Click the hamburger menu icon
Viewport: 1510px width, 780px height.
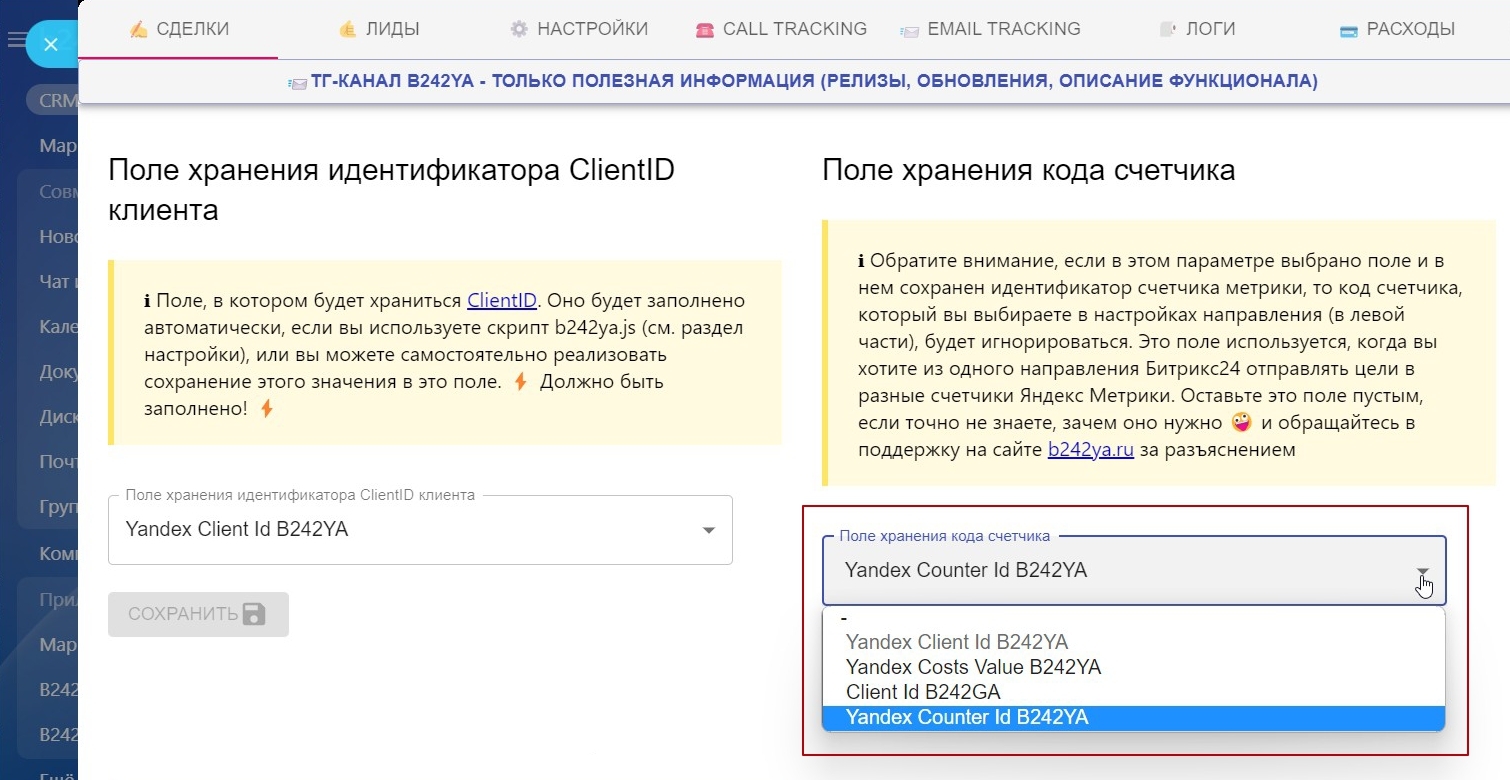[15, 41]
